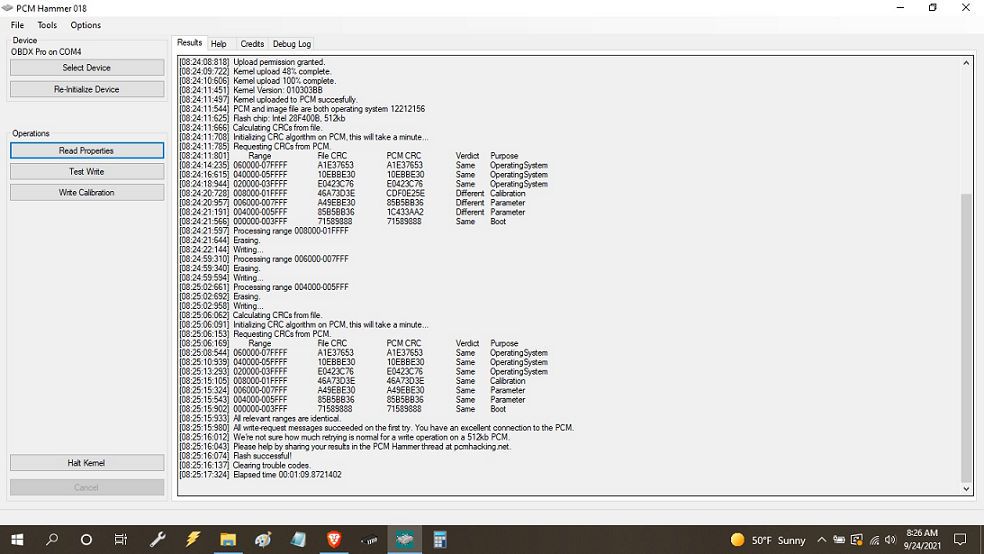Click the Write Calibration button

click(87, 193)
